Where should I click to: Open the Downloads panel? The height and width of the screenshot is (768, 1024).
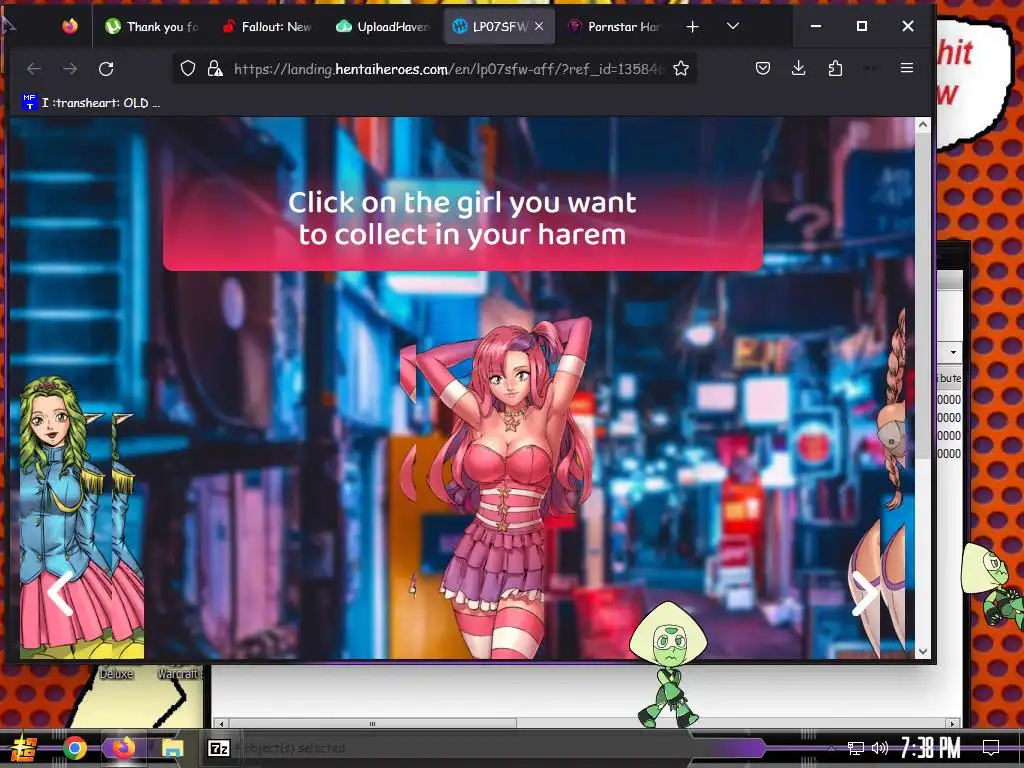799,68
